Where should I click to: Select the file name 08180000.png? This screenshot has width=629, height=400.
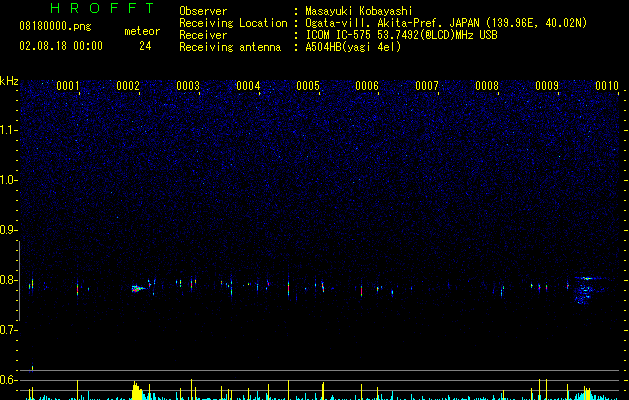pos(55,27)
